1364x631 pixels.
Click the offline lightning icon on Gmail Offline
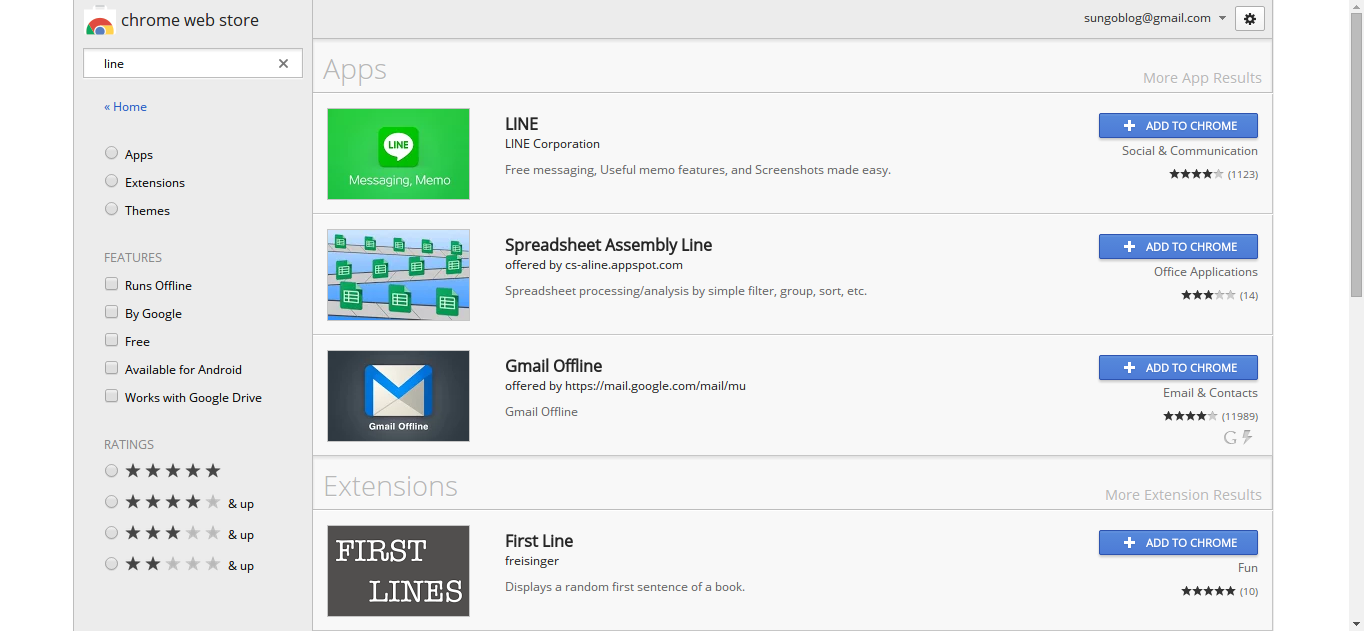1247,437
